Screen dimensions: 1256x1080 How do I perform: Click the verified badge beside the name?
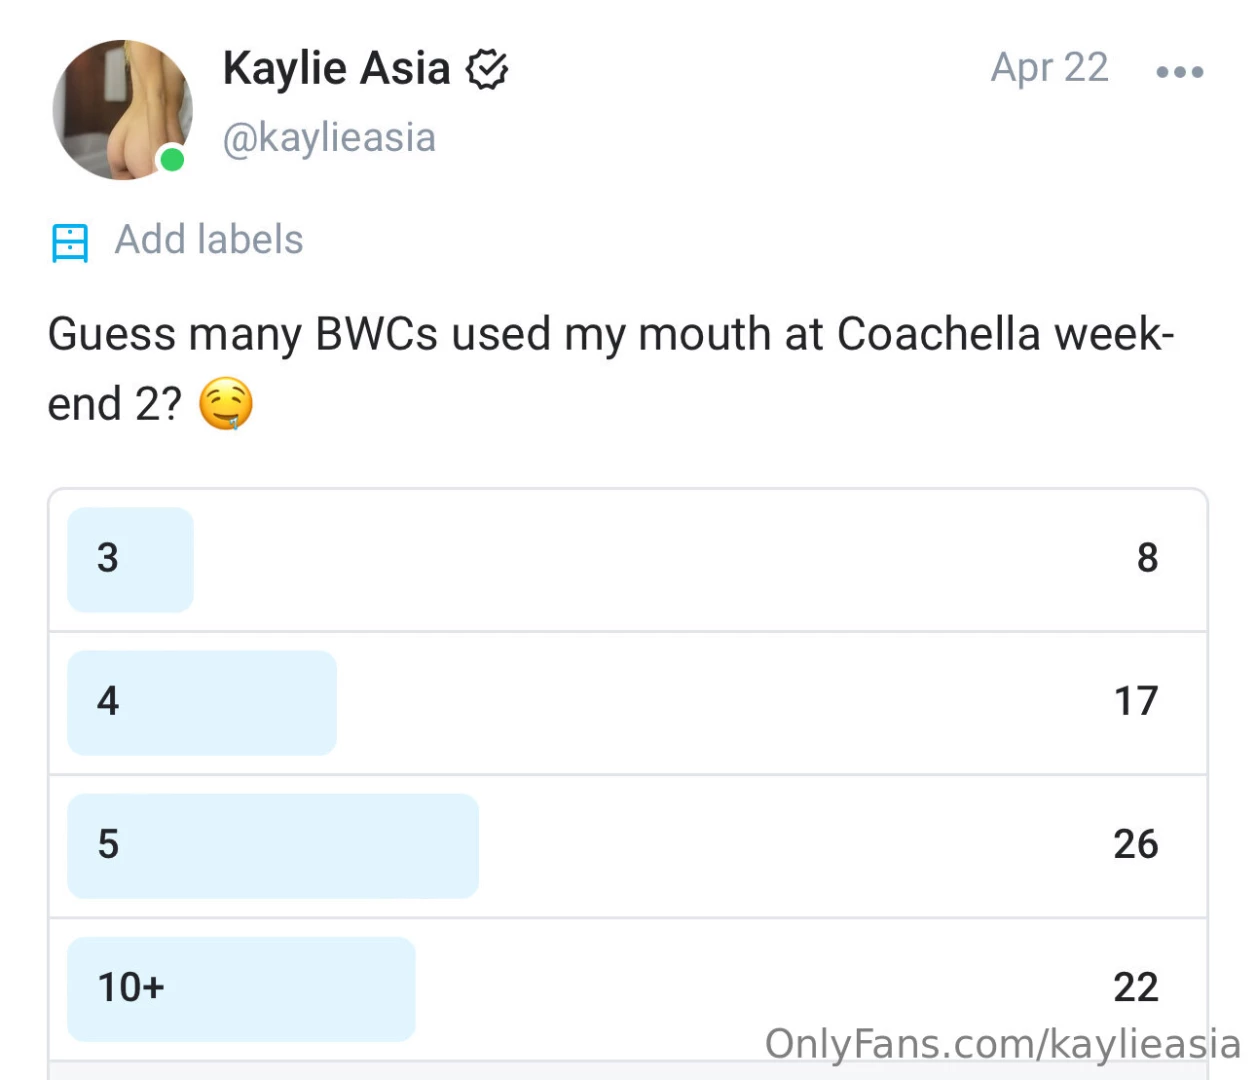[488, 69]
